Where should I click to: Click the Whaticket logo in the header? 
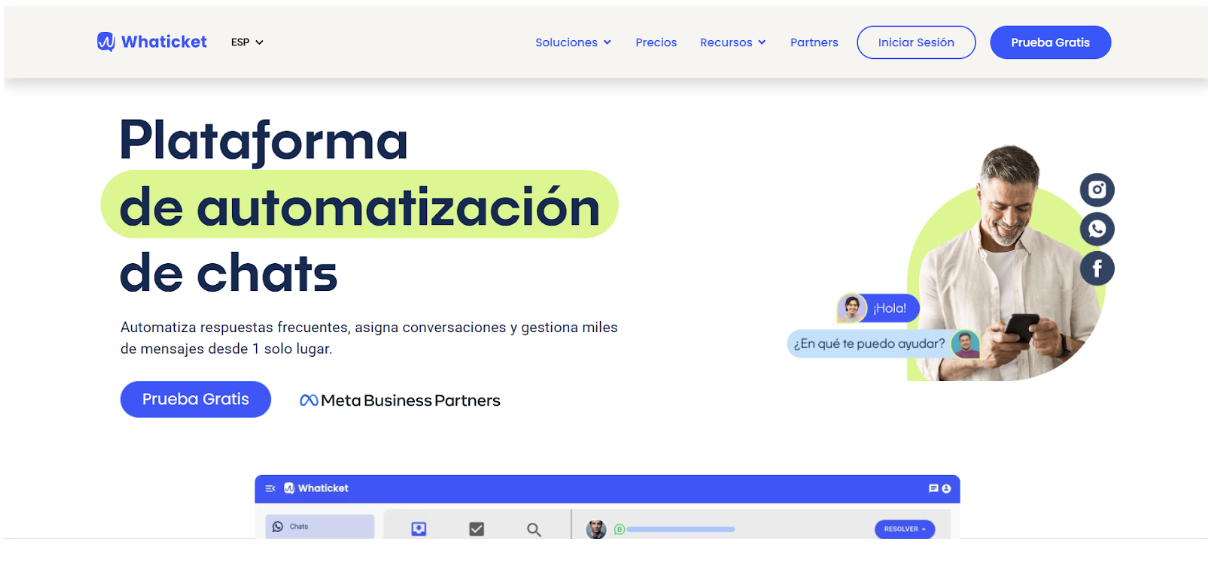click(x=152, y=42)
